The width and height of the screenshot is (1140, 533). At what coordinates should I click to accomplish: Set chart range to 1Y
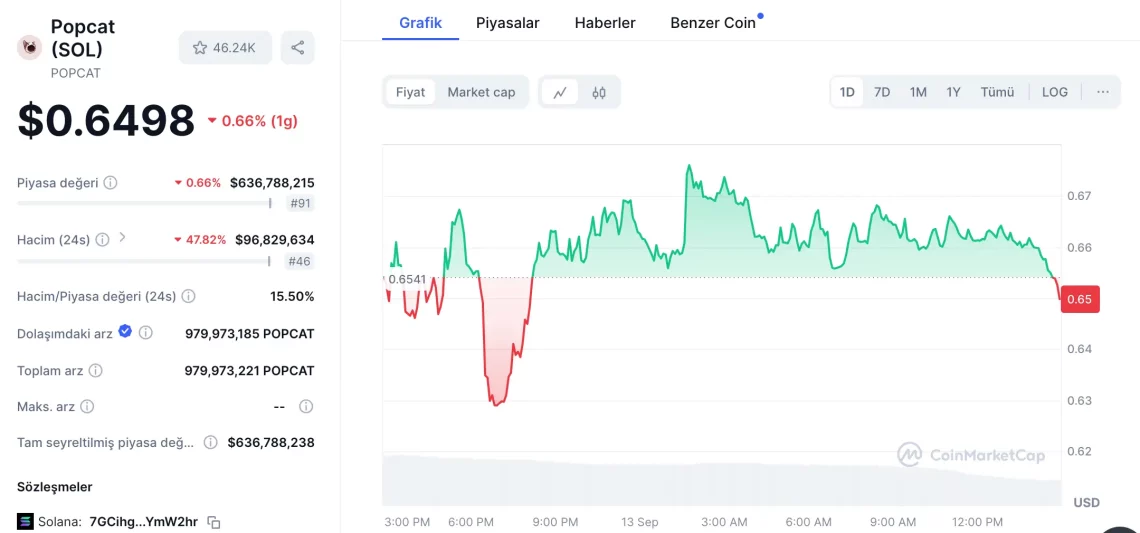[953, 92]
